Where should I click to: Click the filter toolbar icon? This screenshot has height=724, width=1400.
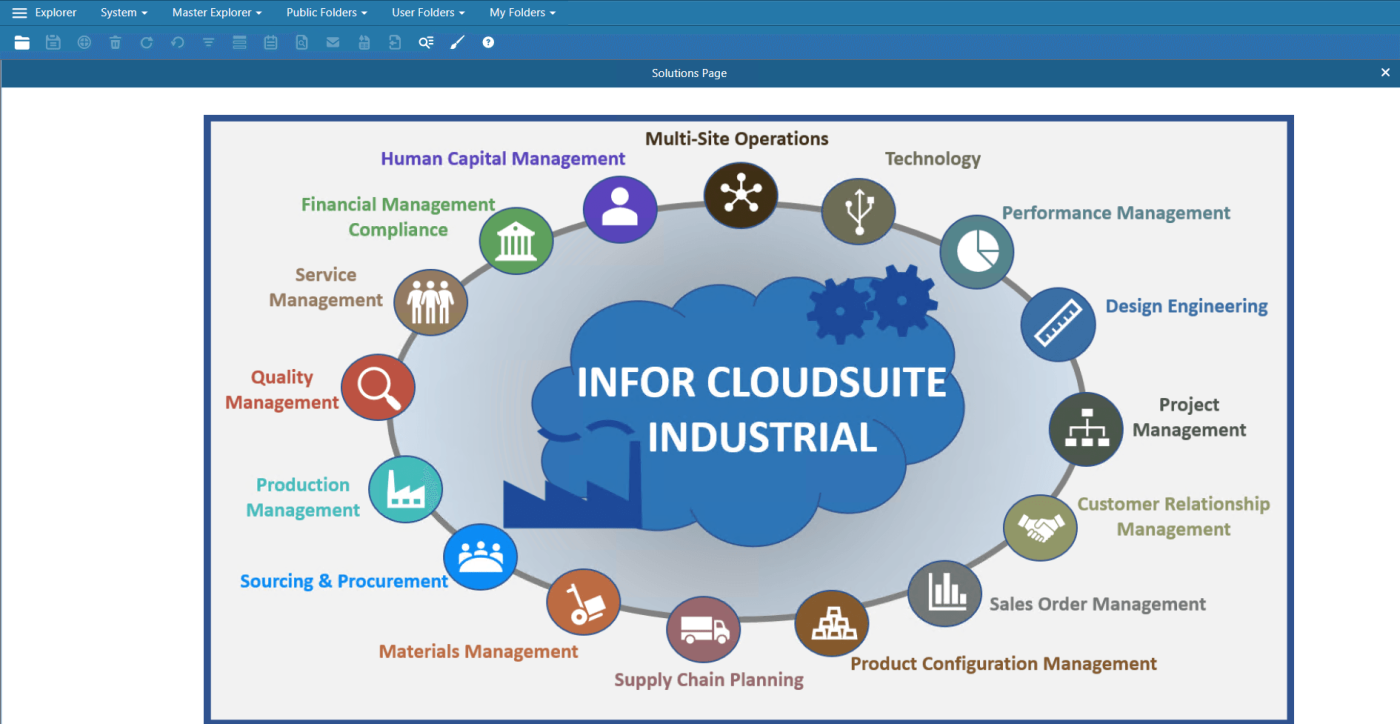[208, 43]
